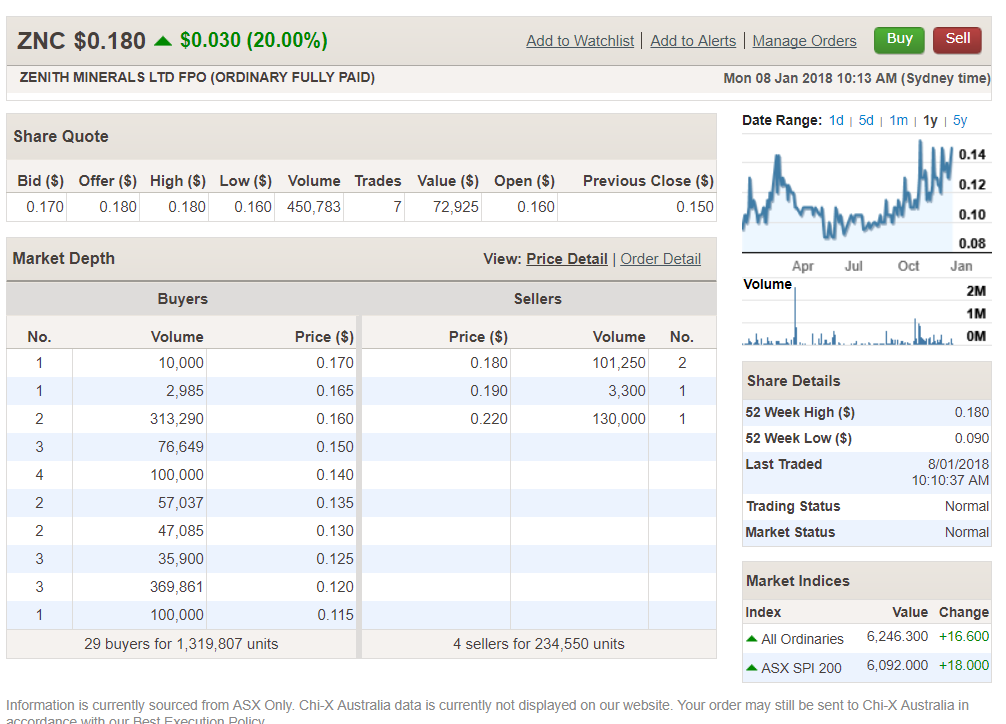1006x724 pixels.
Task: Select the 5d date range
Action: point(866,121)
